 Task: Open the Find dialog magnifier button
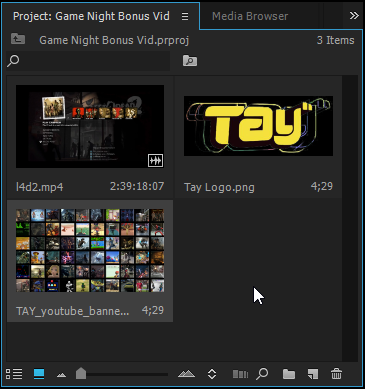tap(262, 374)
